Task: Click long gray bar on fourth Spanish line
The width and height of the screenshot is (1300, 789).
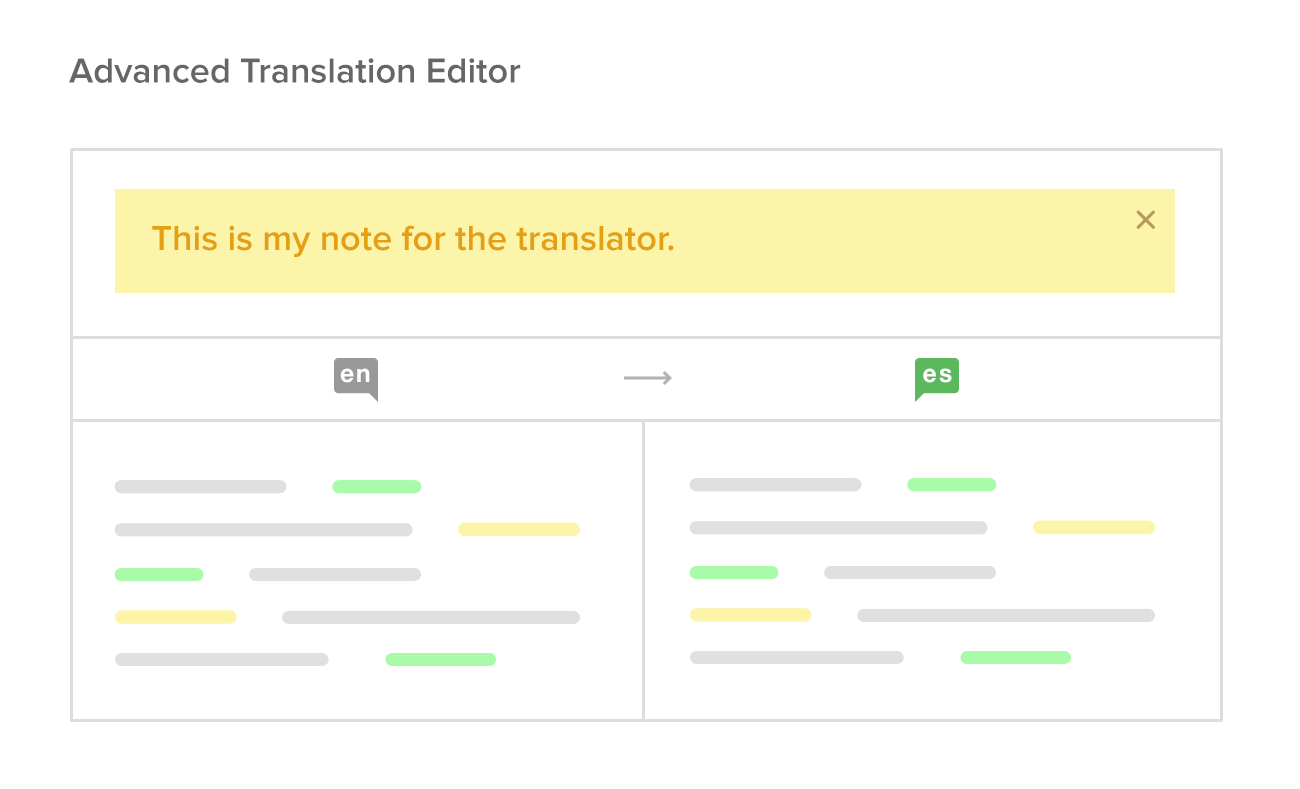Action: tap(1006, 616)
